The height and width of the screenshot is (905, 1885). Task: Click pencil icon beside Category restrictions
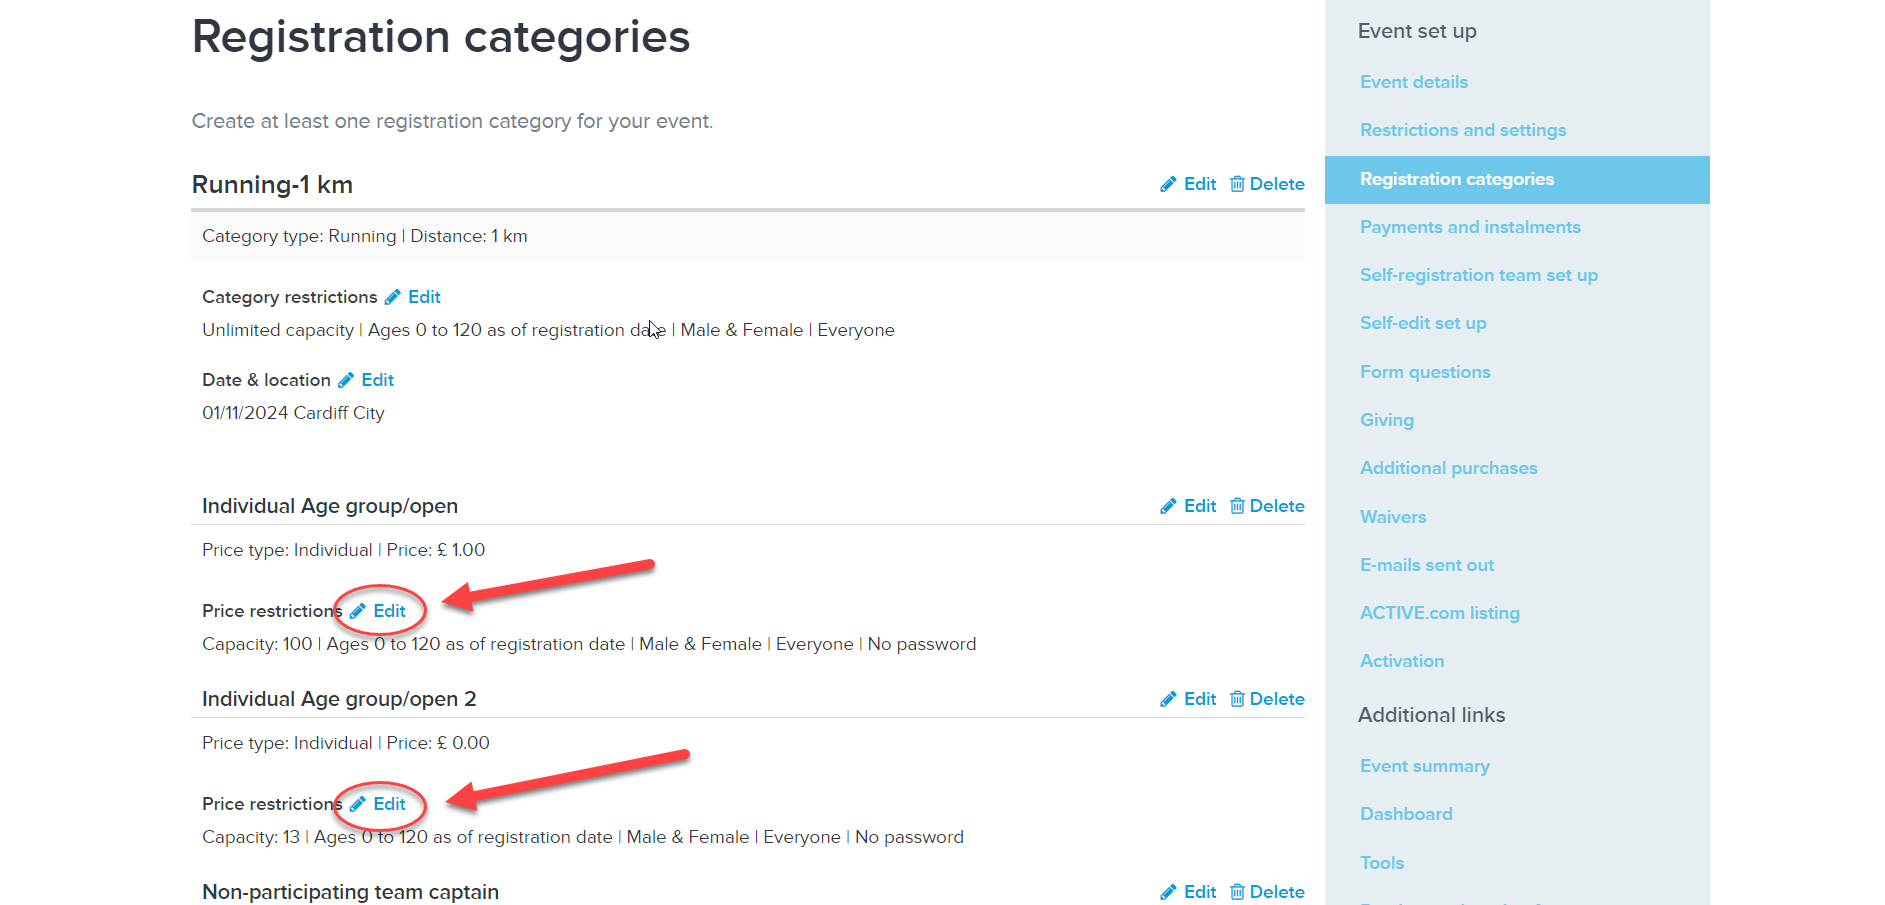click(x=392, y=297)
